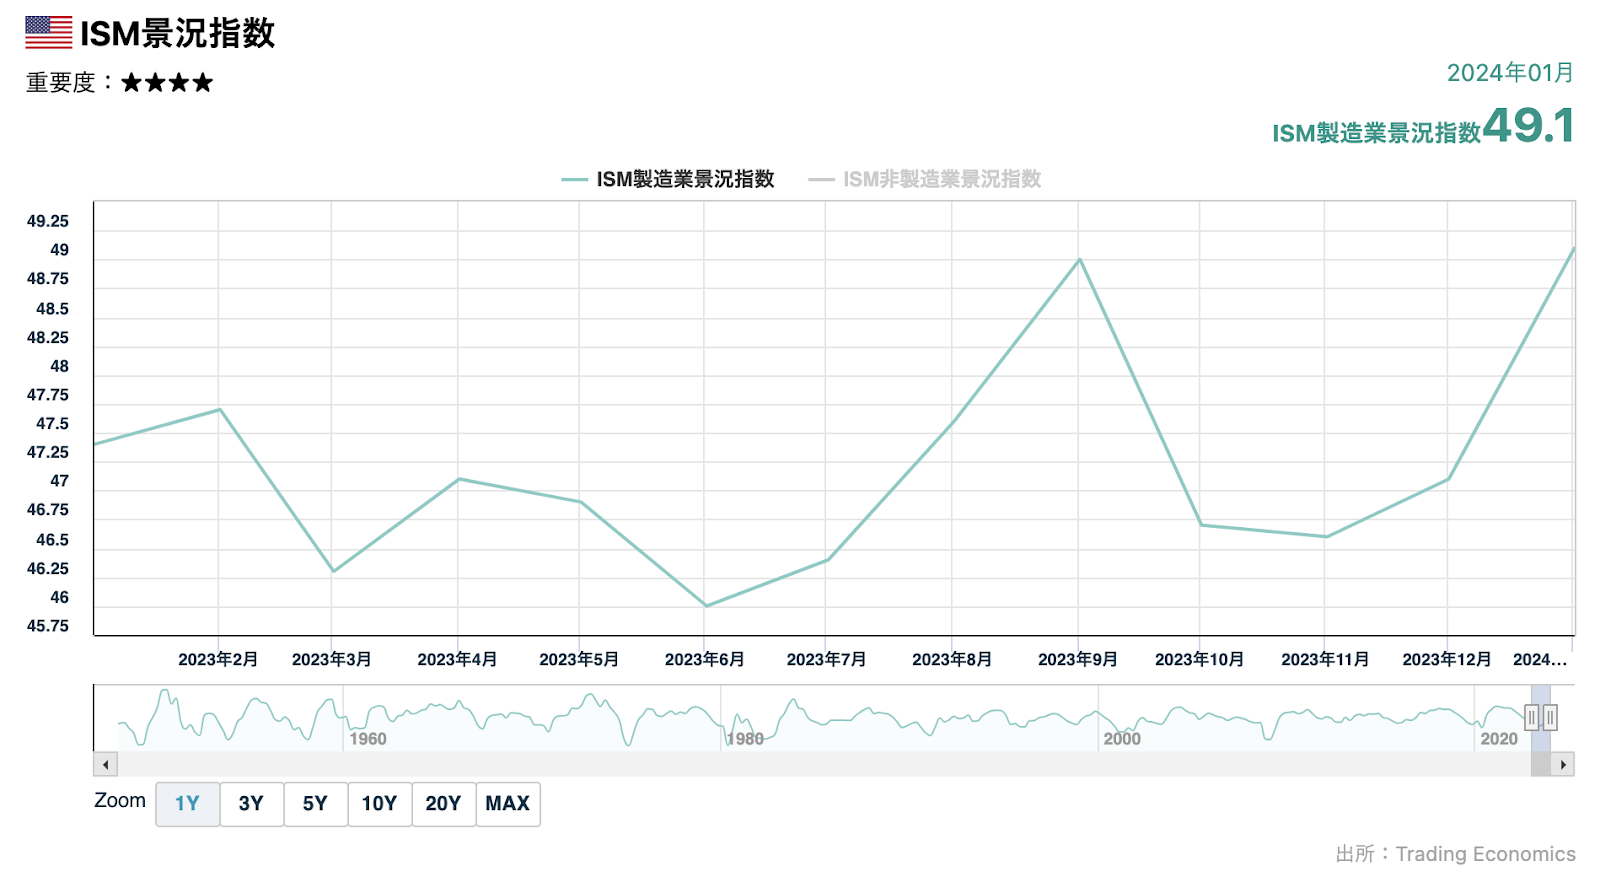The height and width of the screenshot is (877, 1600).
Task: Click the 2023年5月 x-axis label
Action: pos(579,660)
